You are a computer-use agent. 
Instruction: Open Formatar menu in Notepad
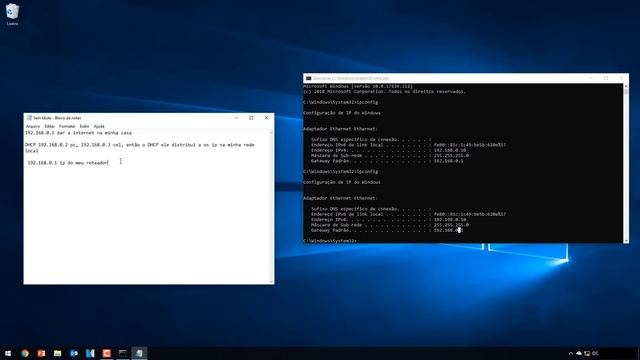(x=67, y=126)
